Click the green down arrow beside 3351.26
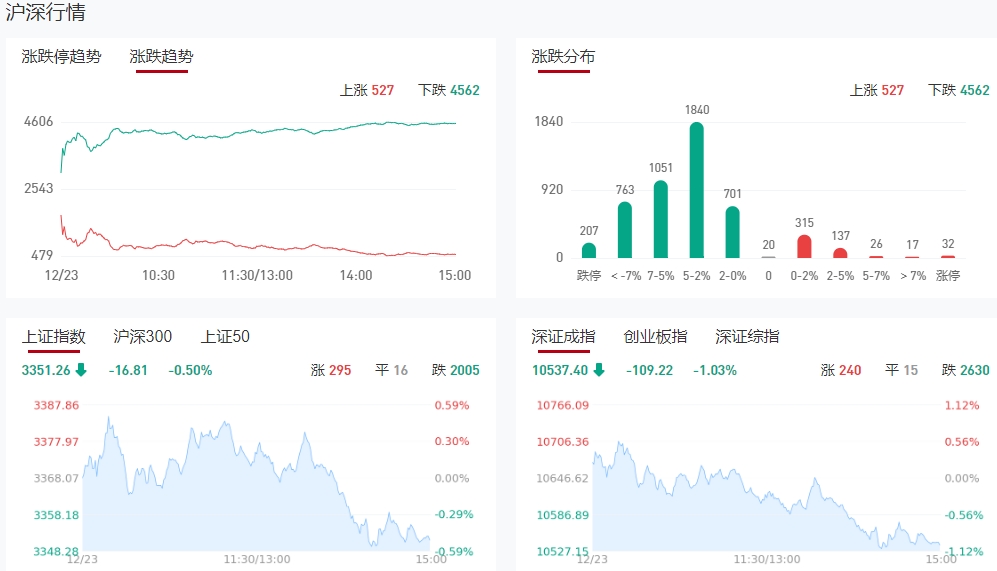The height and width of the screenshot is (571, 997). (x=81, y=369)
